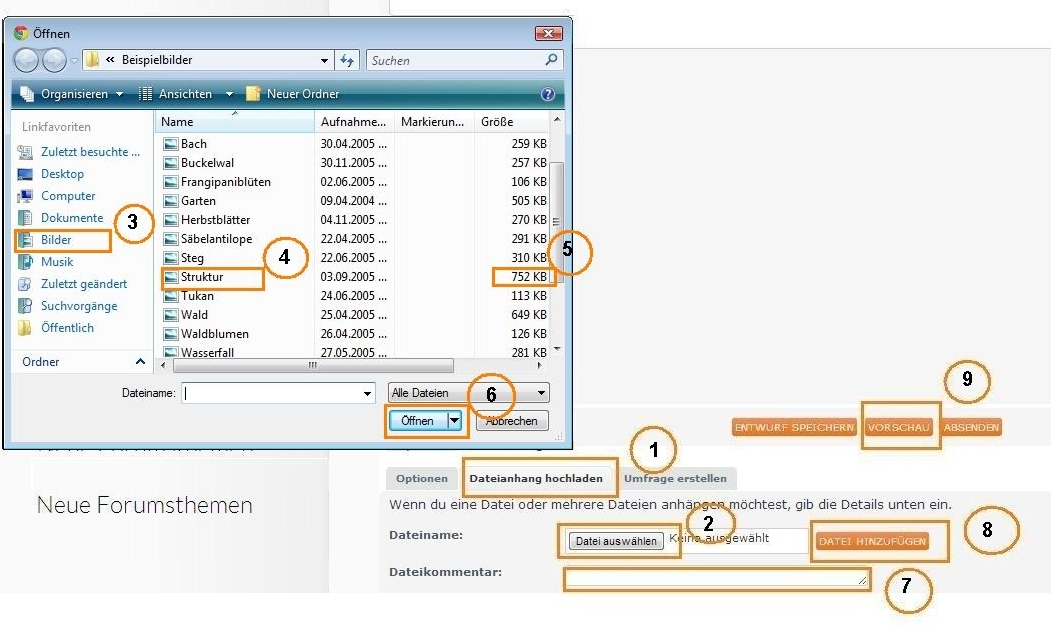The image size is (1051, 631).
Task: Expand the Ordner panel chevron
Action: pos(140,362)
